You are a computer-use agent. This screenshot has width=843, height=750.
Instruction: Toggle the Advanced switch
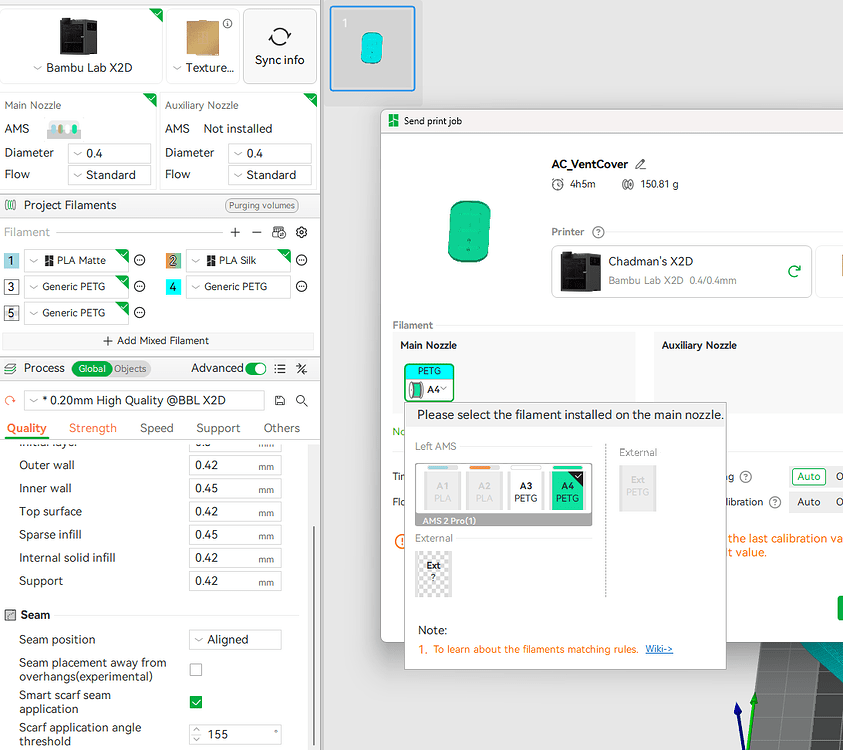coord(256,369)
